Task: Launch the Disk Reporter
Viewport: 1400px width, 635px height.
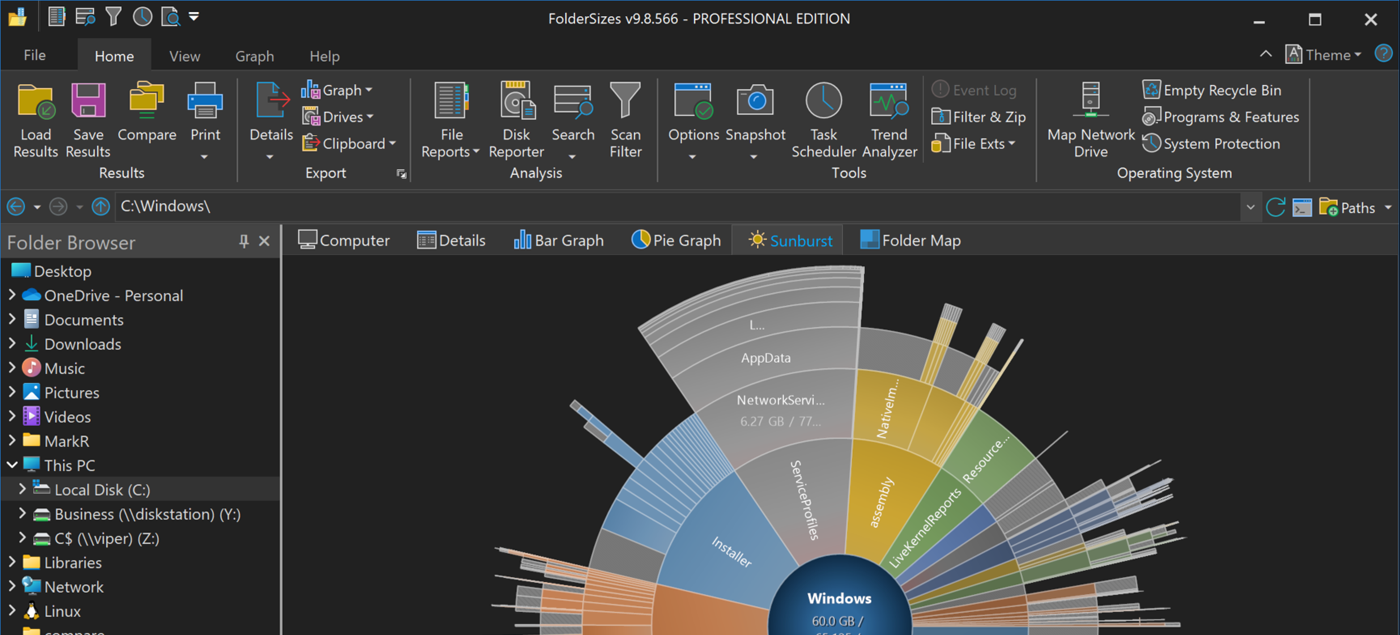Action: (x=517, y=120)
